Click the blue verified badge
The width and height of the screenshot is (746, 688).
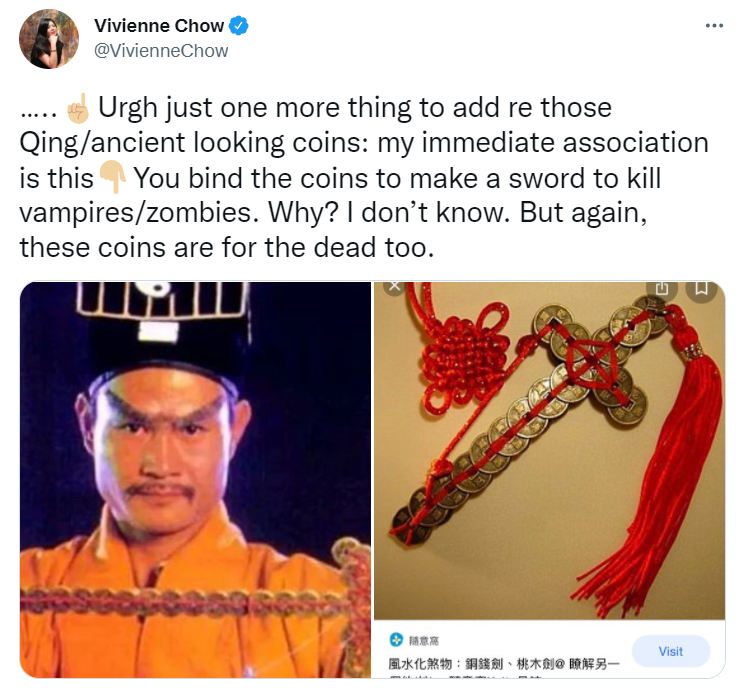pos(239,26)
